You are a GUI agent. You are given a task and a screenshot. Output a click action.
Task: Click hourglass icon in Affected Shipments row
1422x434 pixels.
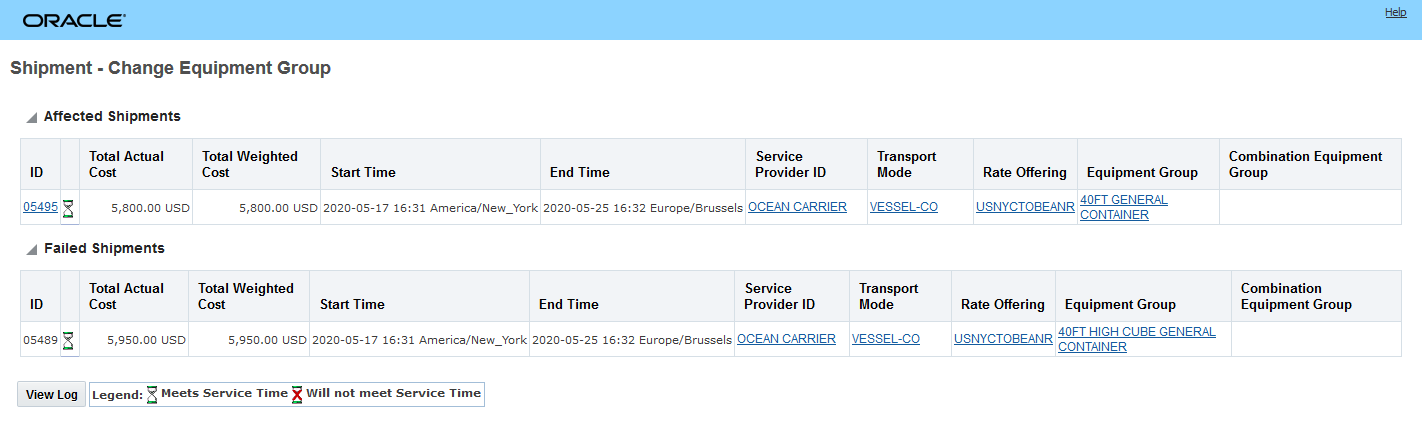[x=68, y=208]
